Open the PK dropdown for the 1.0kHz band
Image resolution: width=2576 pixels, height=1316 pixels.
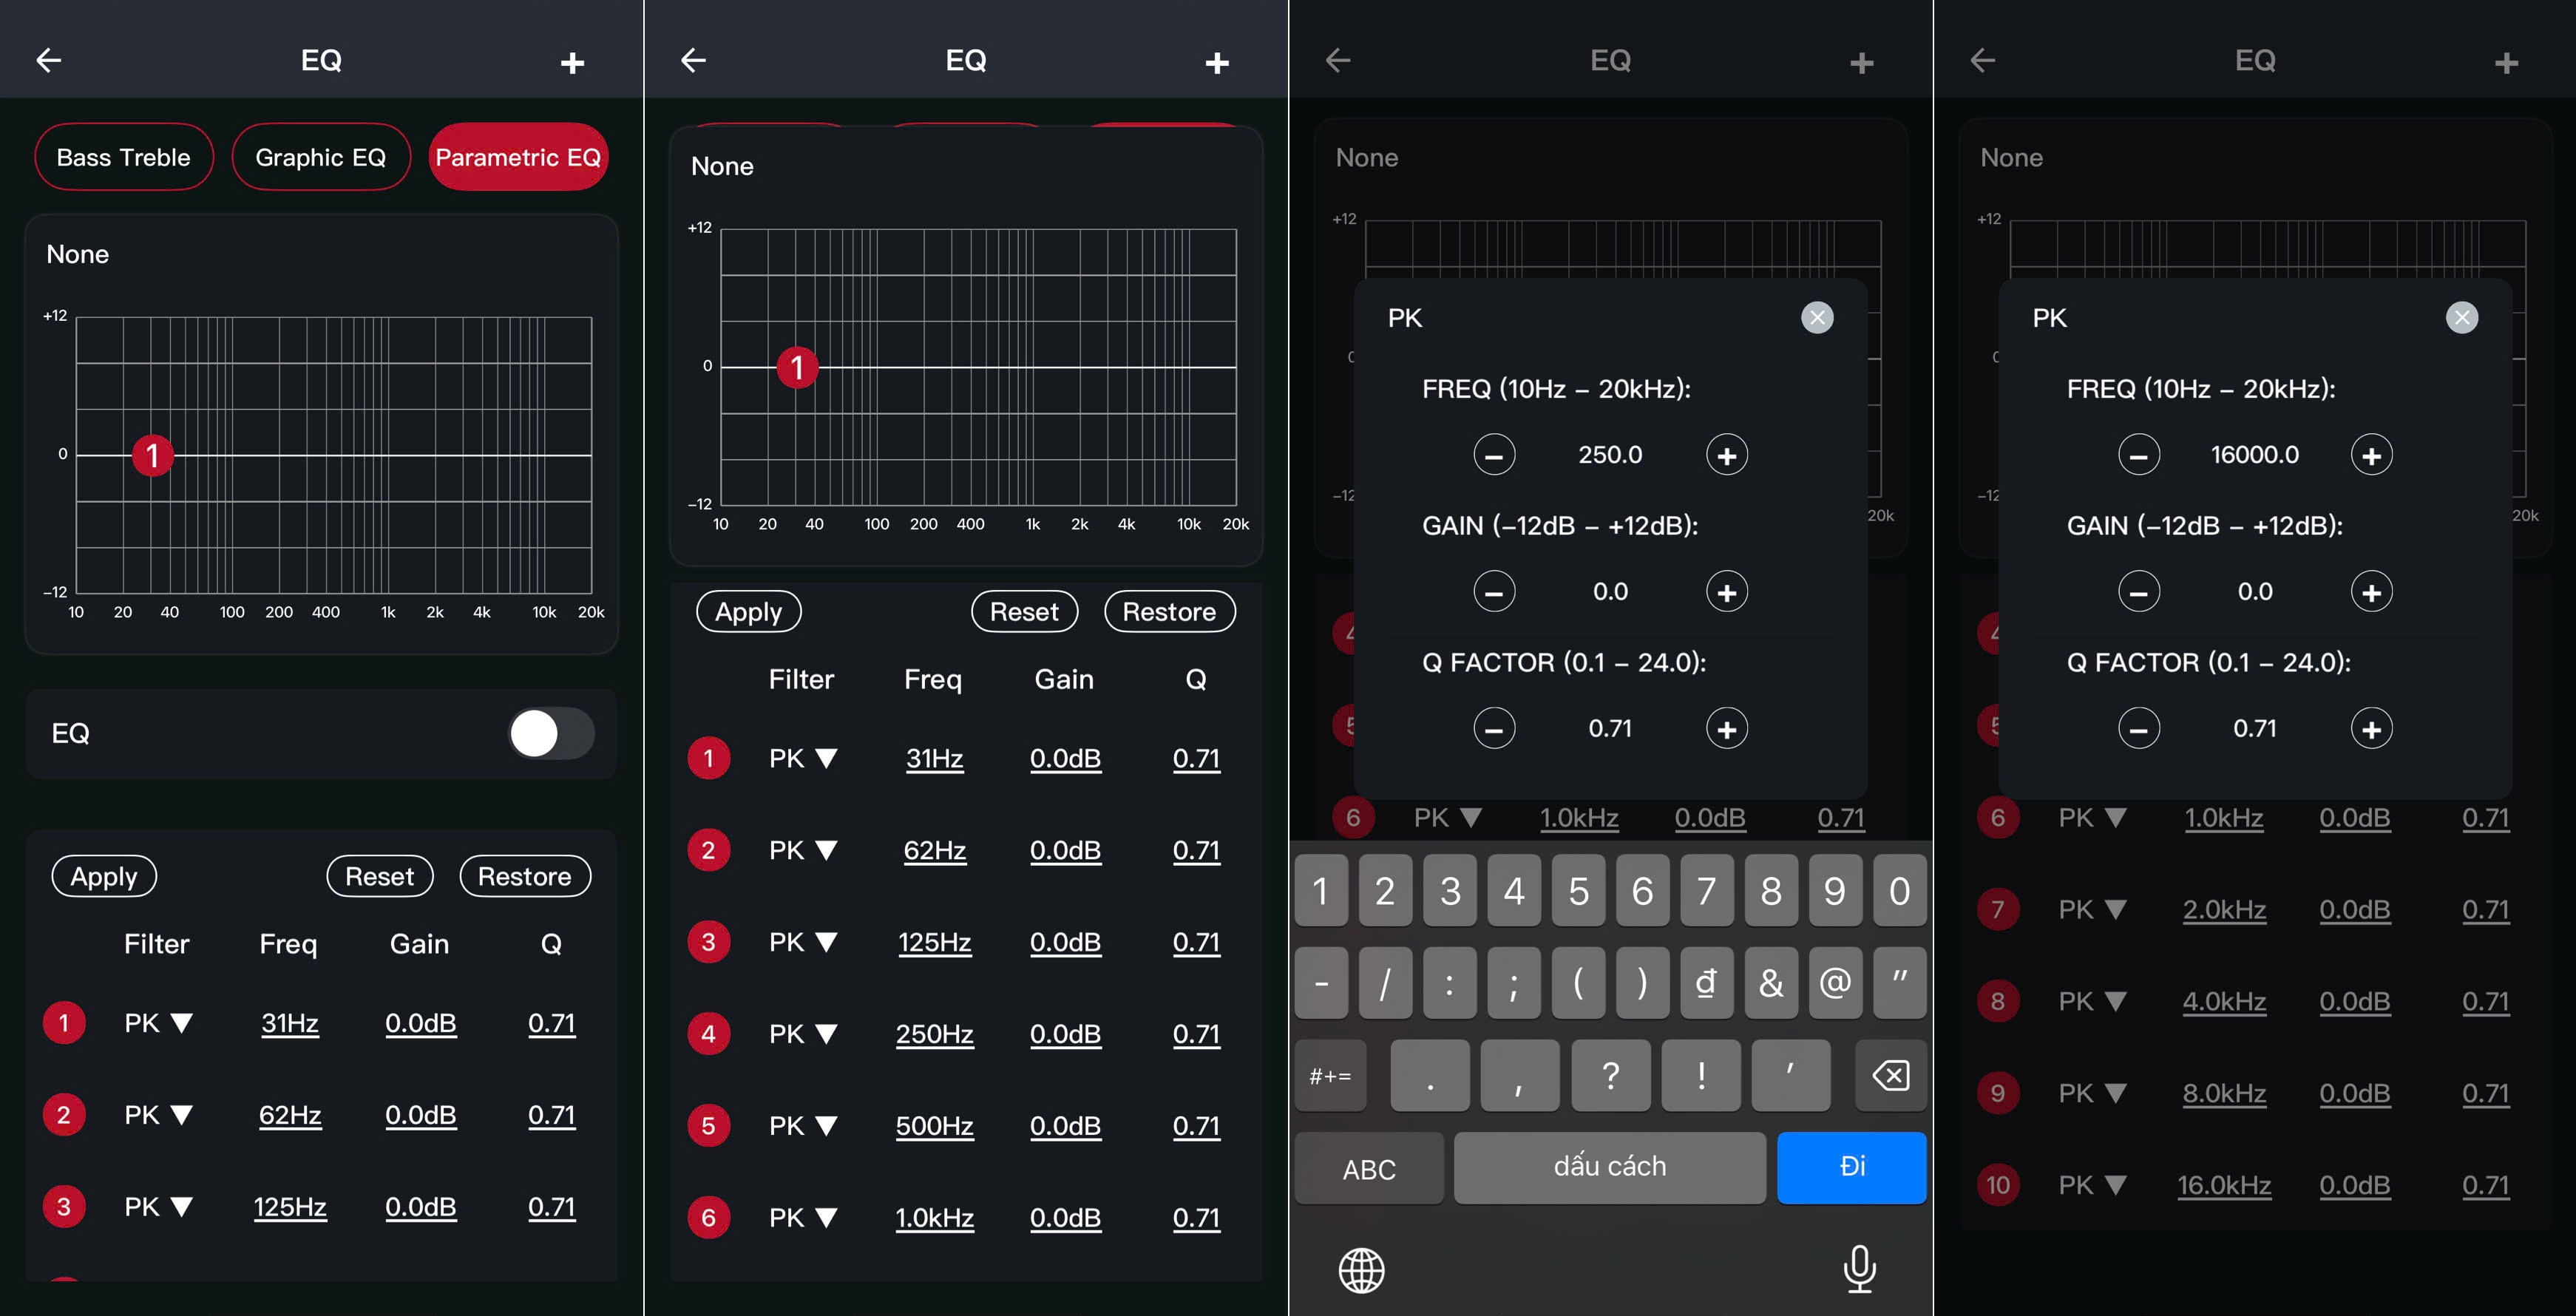tap(802, 1217)
